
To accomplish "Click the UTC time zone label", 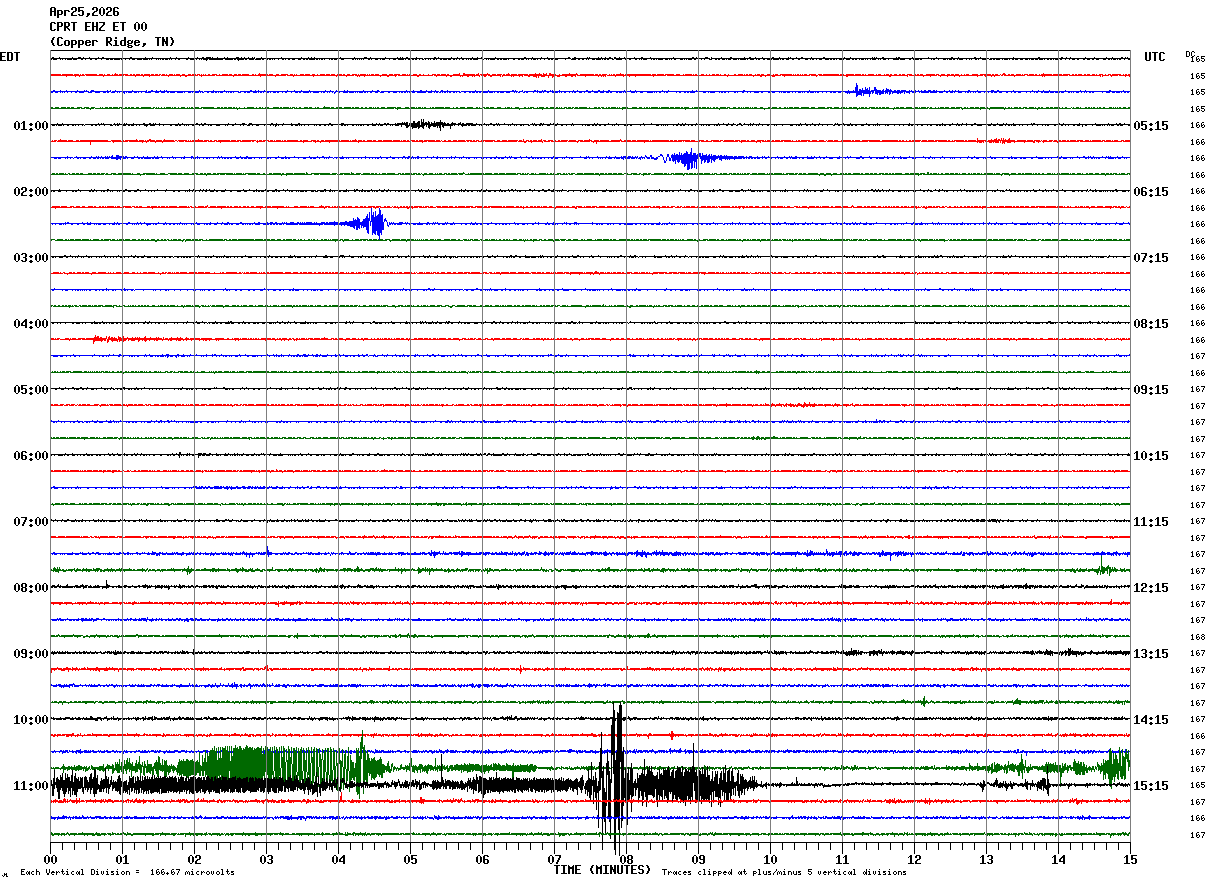I will point(1154,57).
